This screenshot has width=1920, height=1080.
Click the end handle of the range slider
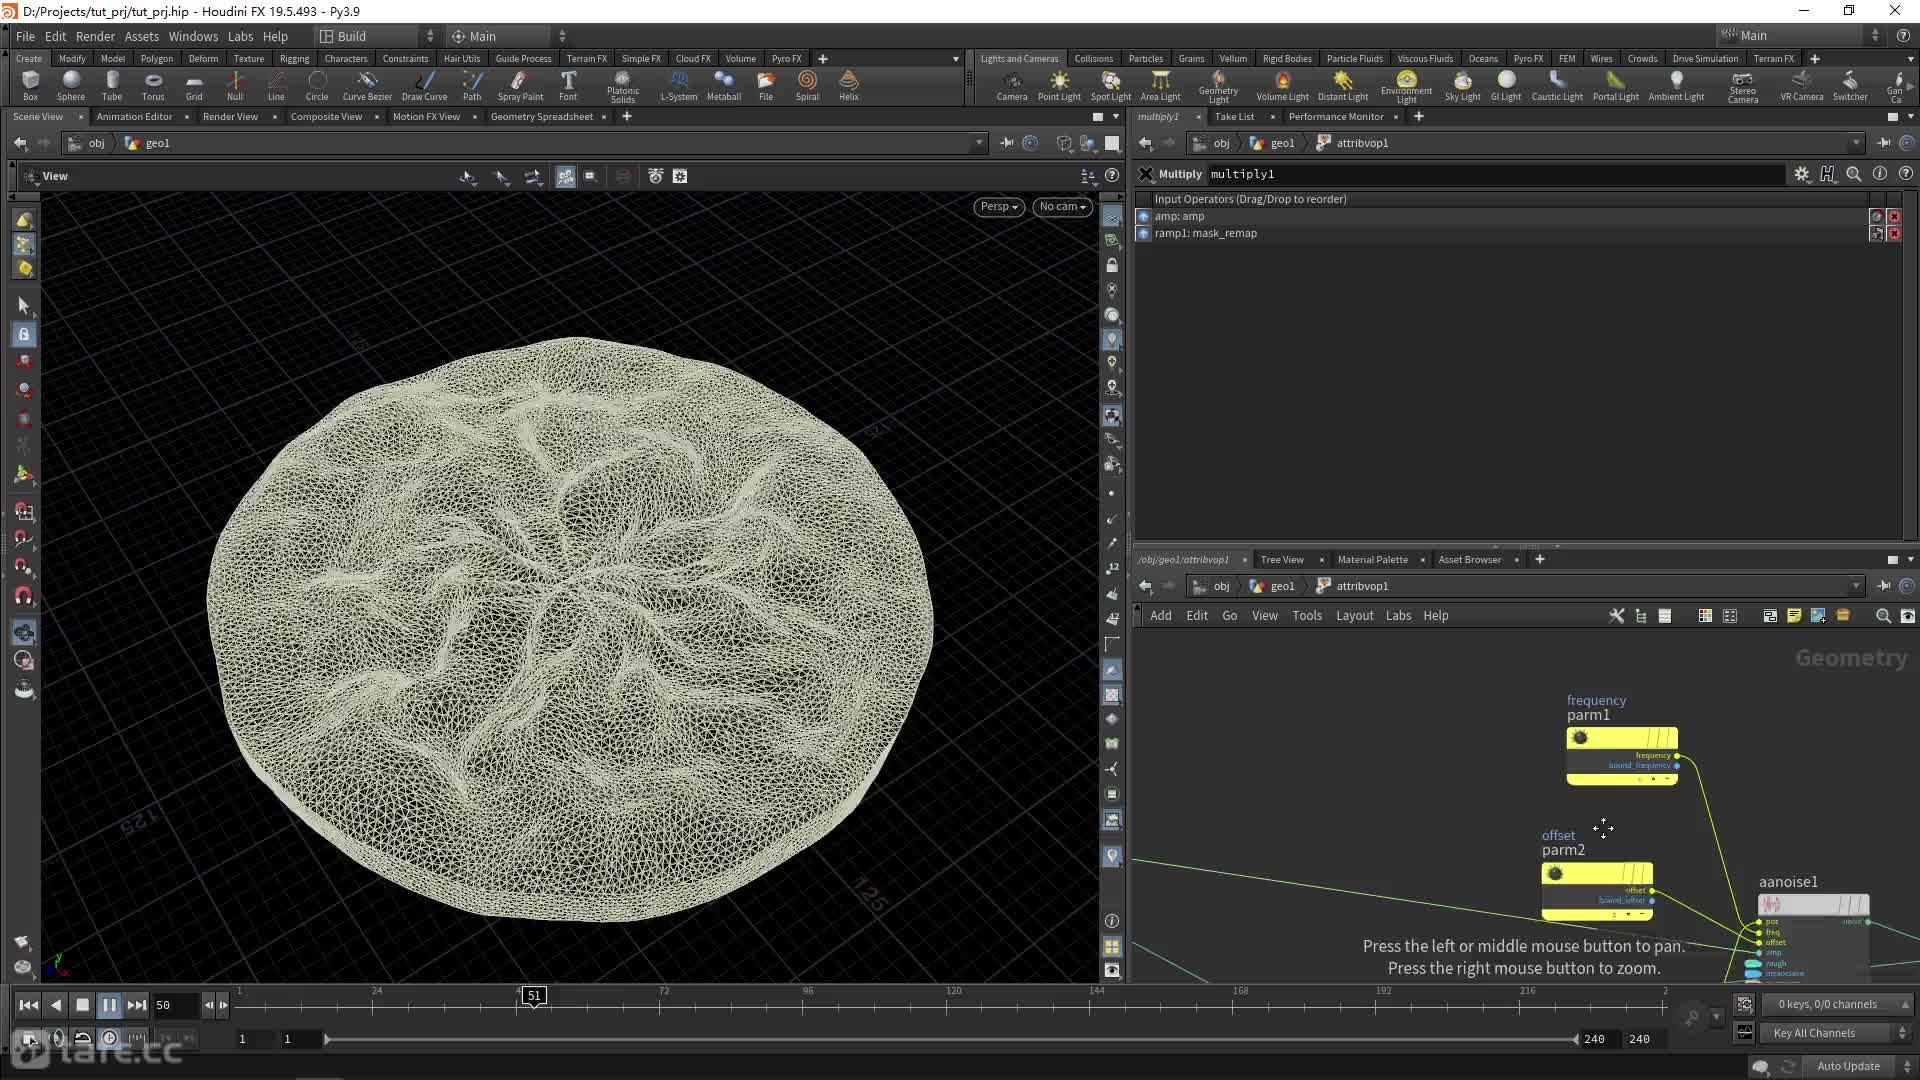tap(1575, 1039)
